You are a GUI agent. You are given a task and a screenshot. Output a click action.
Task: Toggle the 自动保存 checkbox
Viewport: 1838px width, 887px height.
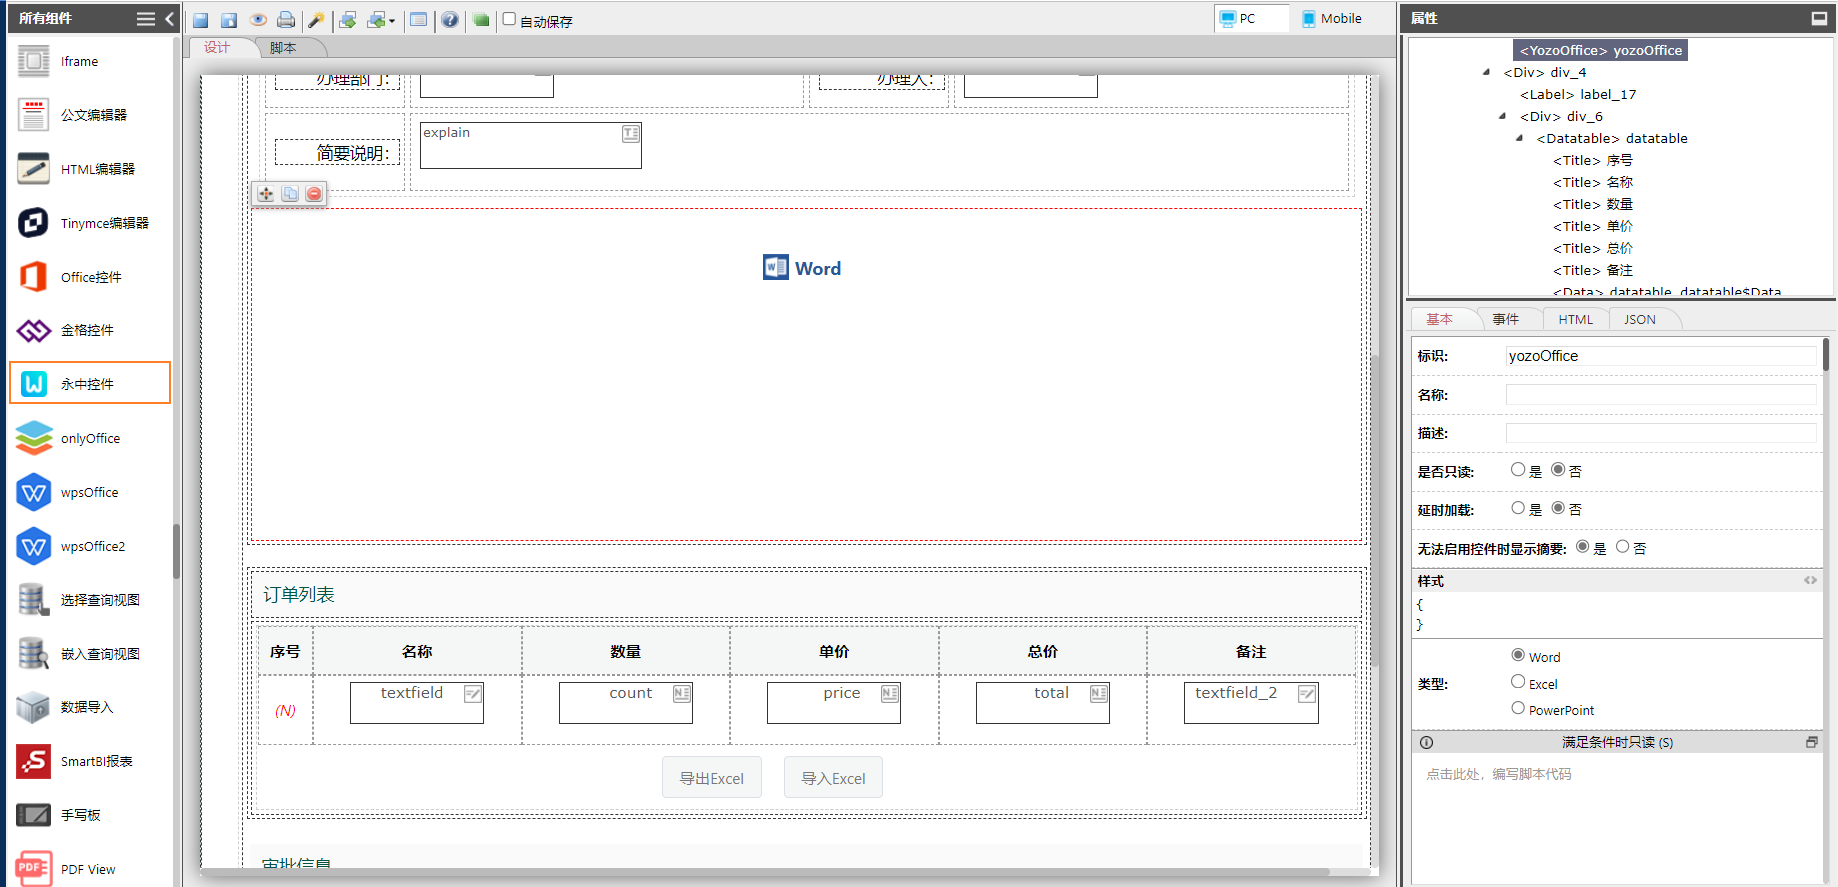pos(509,19)
